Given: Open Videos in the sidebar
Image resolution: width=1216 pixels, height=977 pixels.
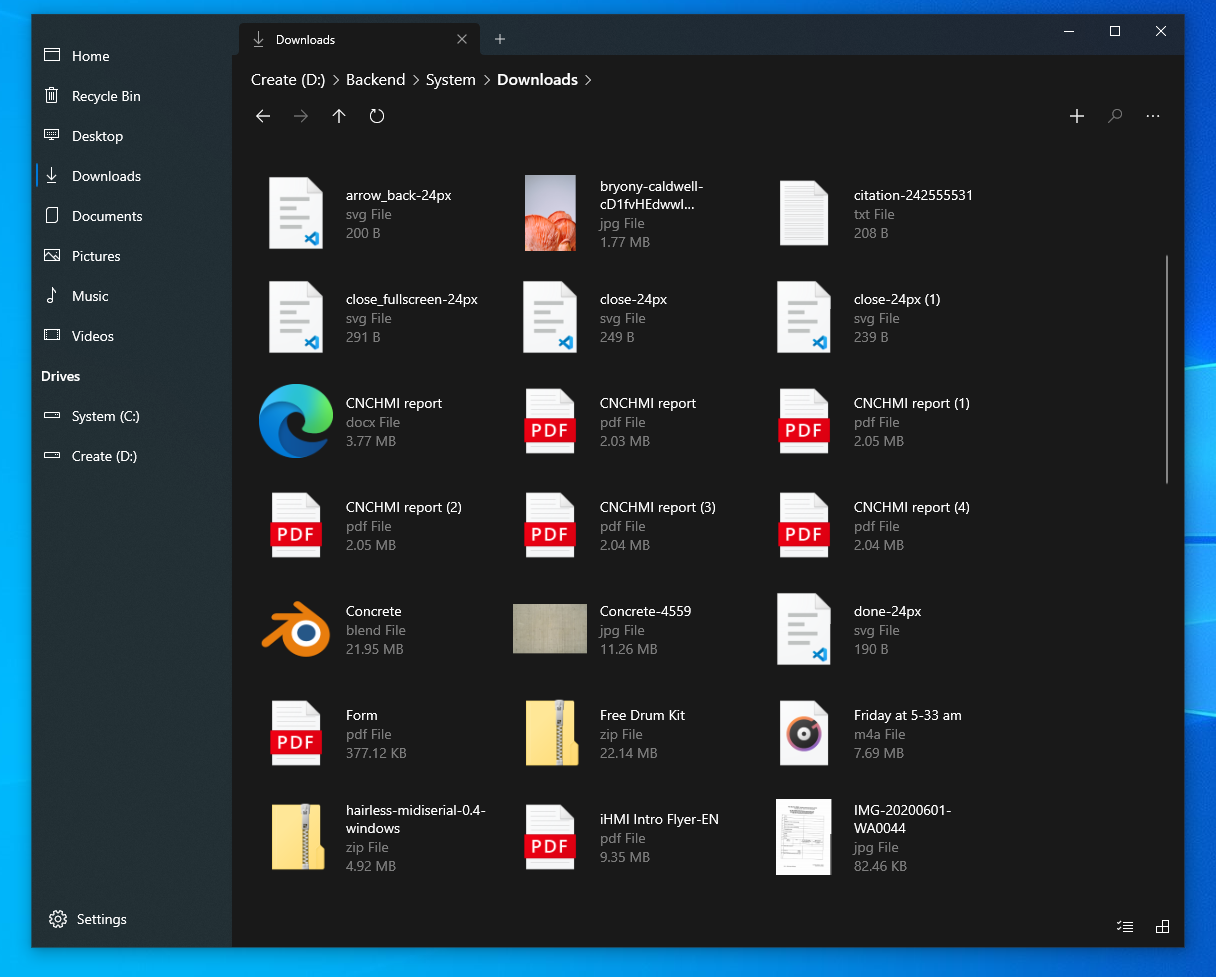Looking at the screenshot, I should click(x=134, y=336).
